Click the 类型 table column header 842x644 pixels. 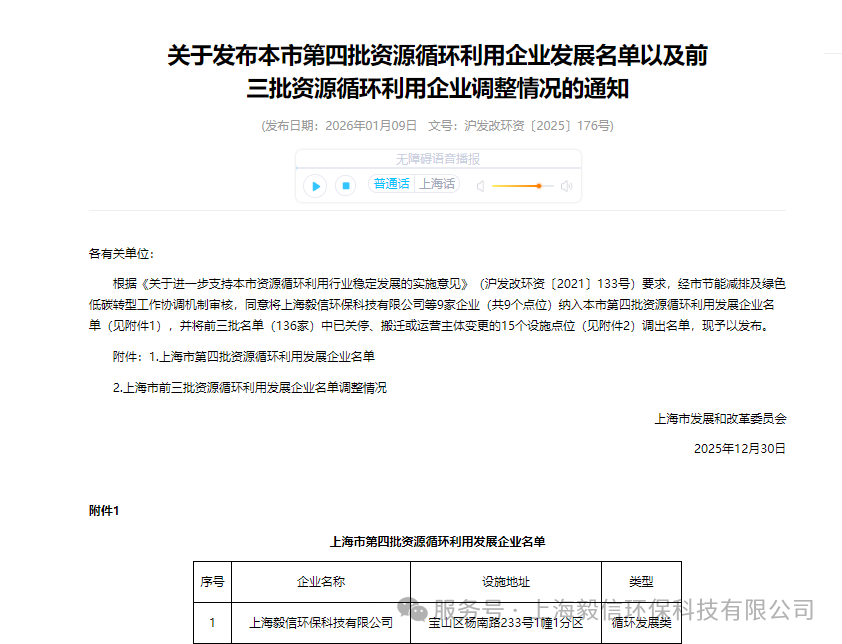pos(640,582)
